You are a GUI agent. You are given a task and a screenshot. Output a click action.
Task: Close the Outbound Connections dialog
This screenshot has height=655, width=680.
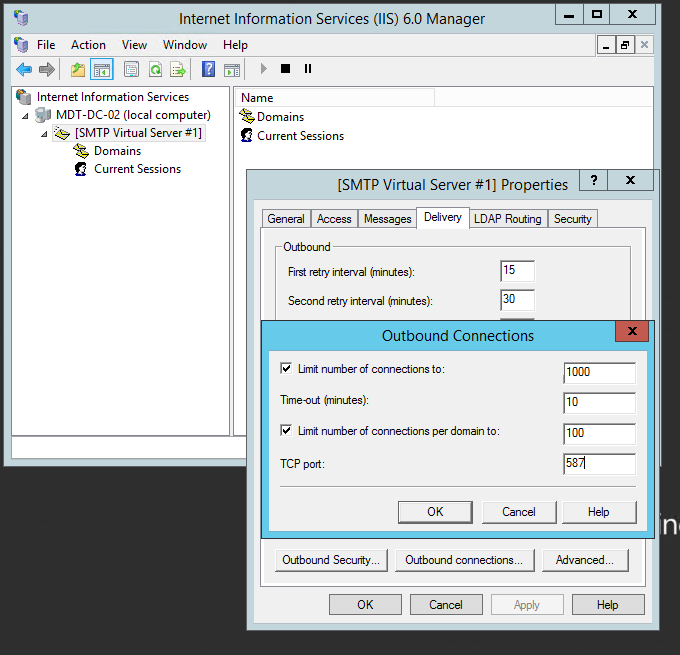point(632,331)
